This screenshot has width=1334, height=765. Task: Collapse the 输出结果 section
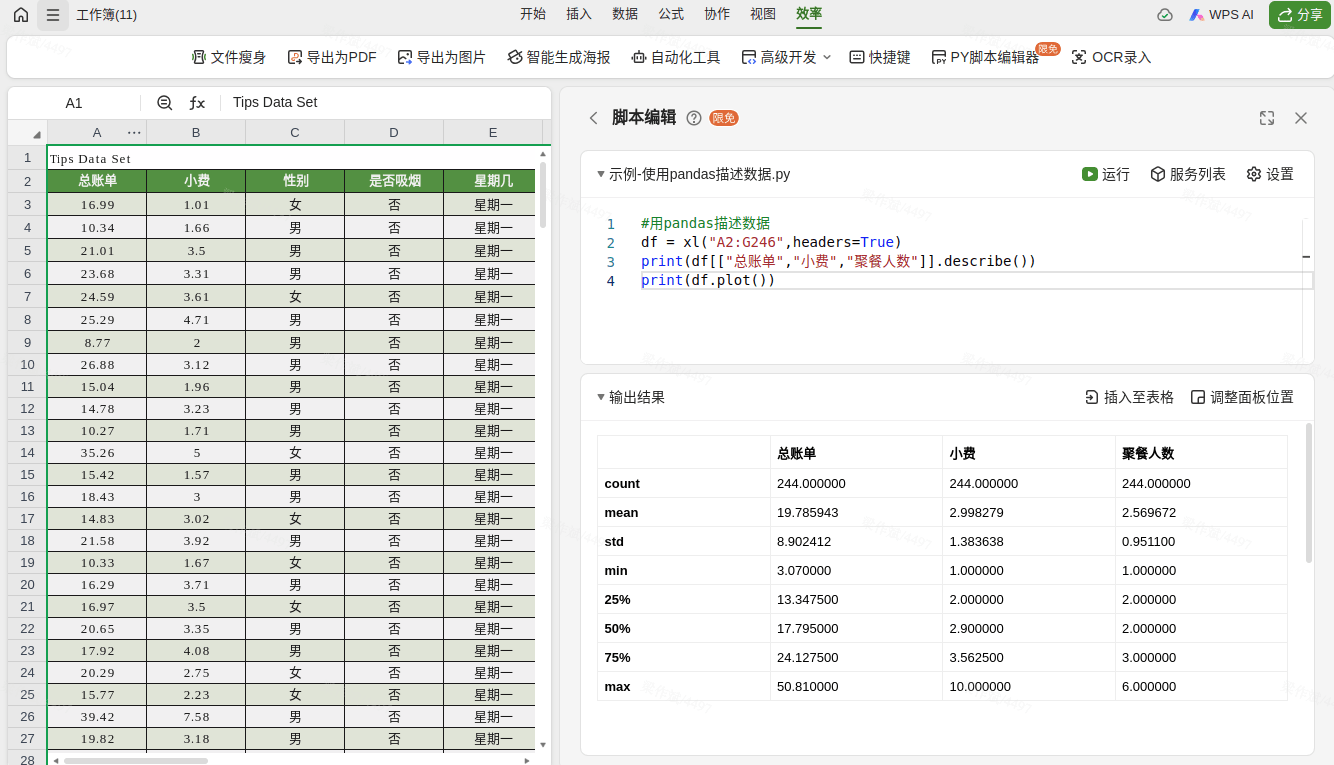pos(601,397)
